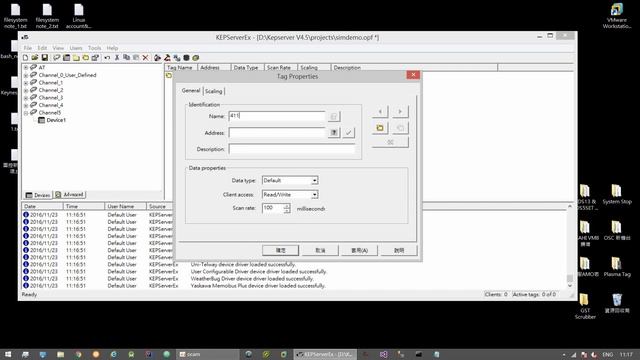The width and height of the screenshot is (640, 360).
Task: Expand the Channel_2 tree node
Action: (x=26, y=90)
